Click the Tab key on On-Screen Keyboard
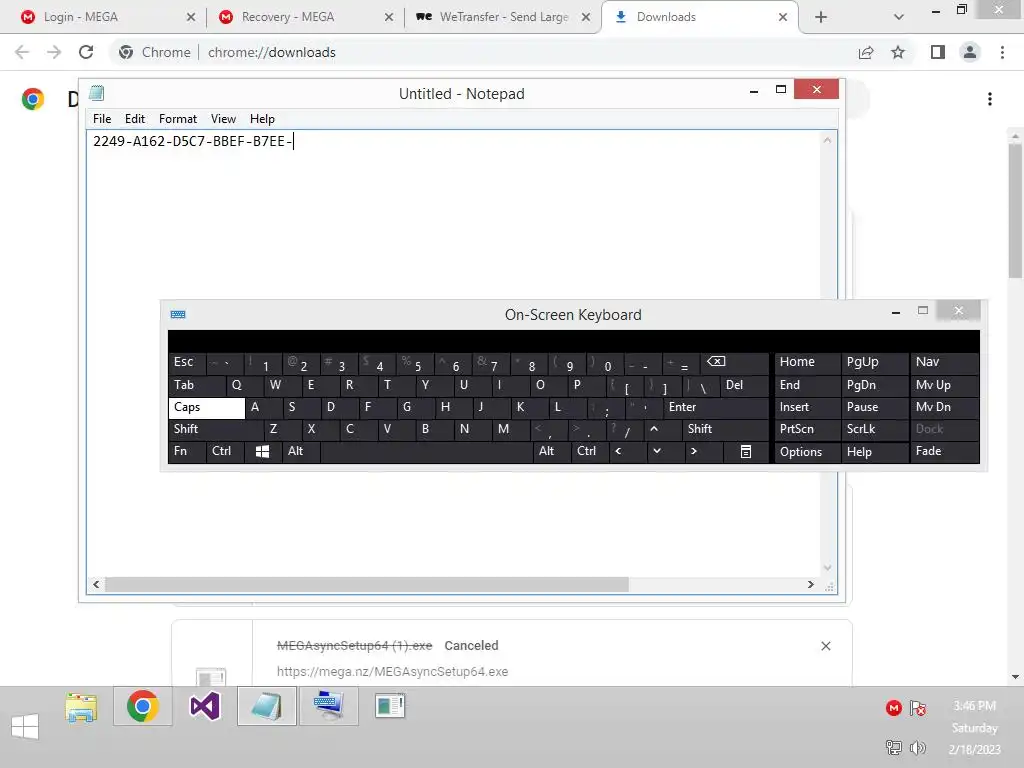This screenshot has height=768, width=1024. [x=197, y=385]
